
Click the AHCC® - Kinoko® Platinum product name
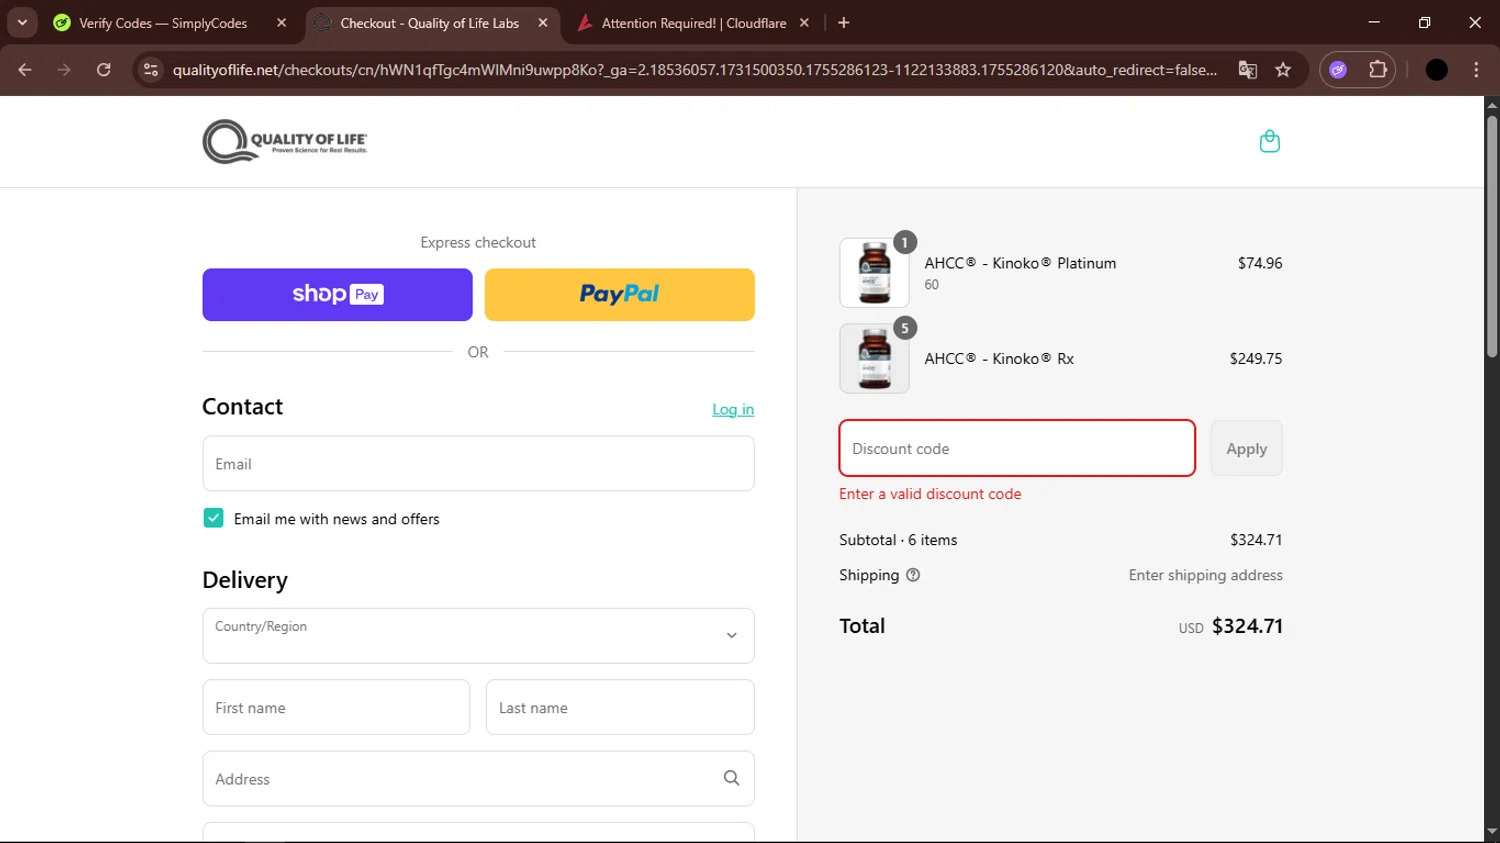(1020, 263)
